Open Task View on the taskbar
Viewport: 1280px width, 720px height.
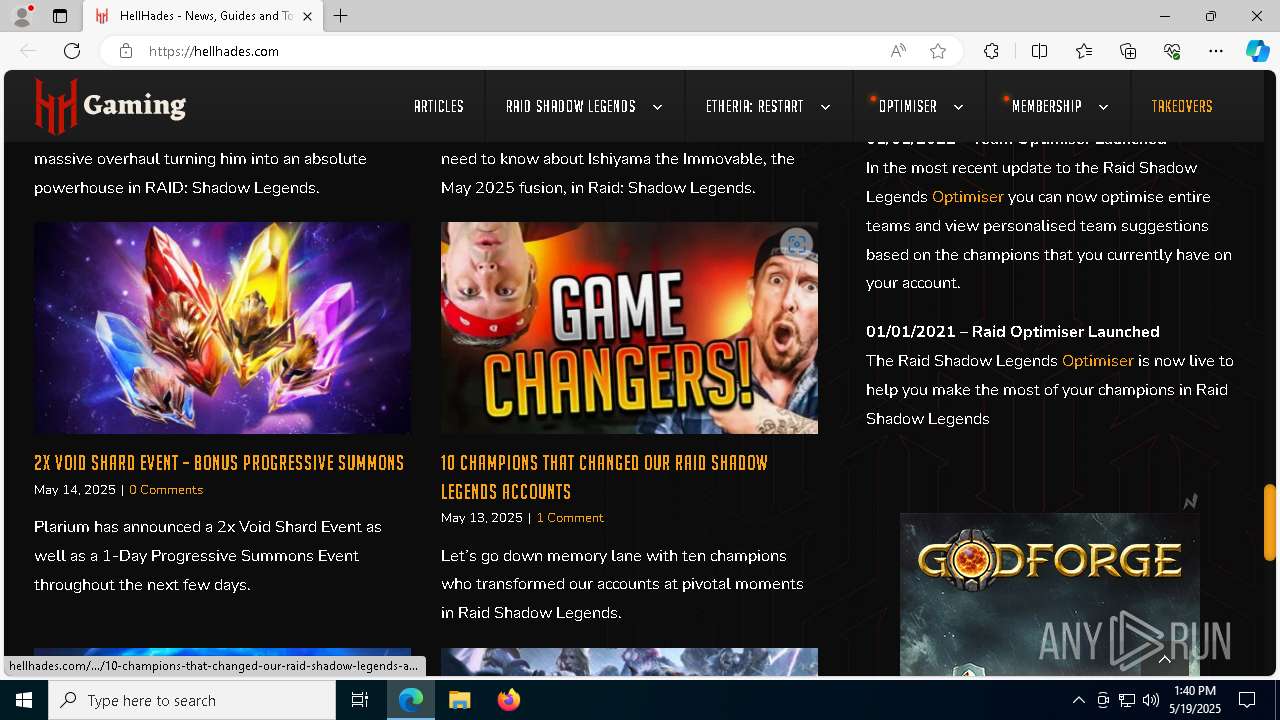(x=360, y=700)
